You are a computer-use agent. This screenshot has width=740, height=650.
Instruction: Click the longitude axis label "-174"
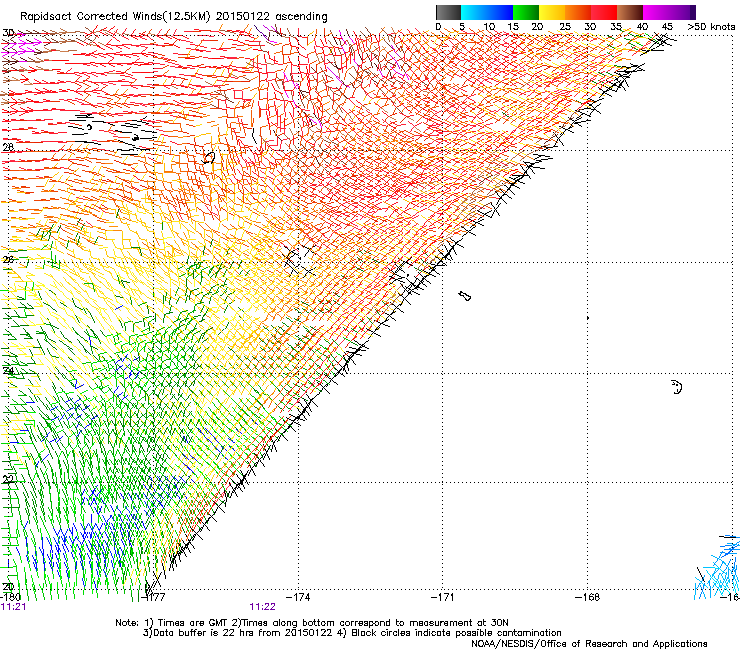[299, 597]
